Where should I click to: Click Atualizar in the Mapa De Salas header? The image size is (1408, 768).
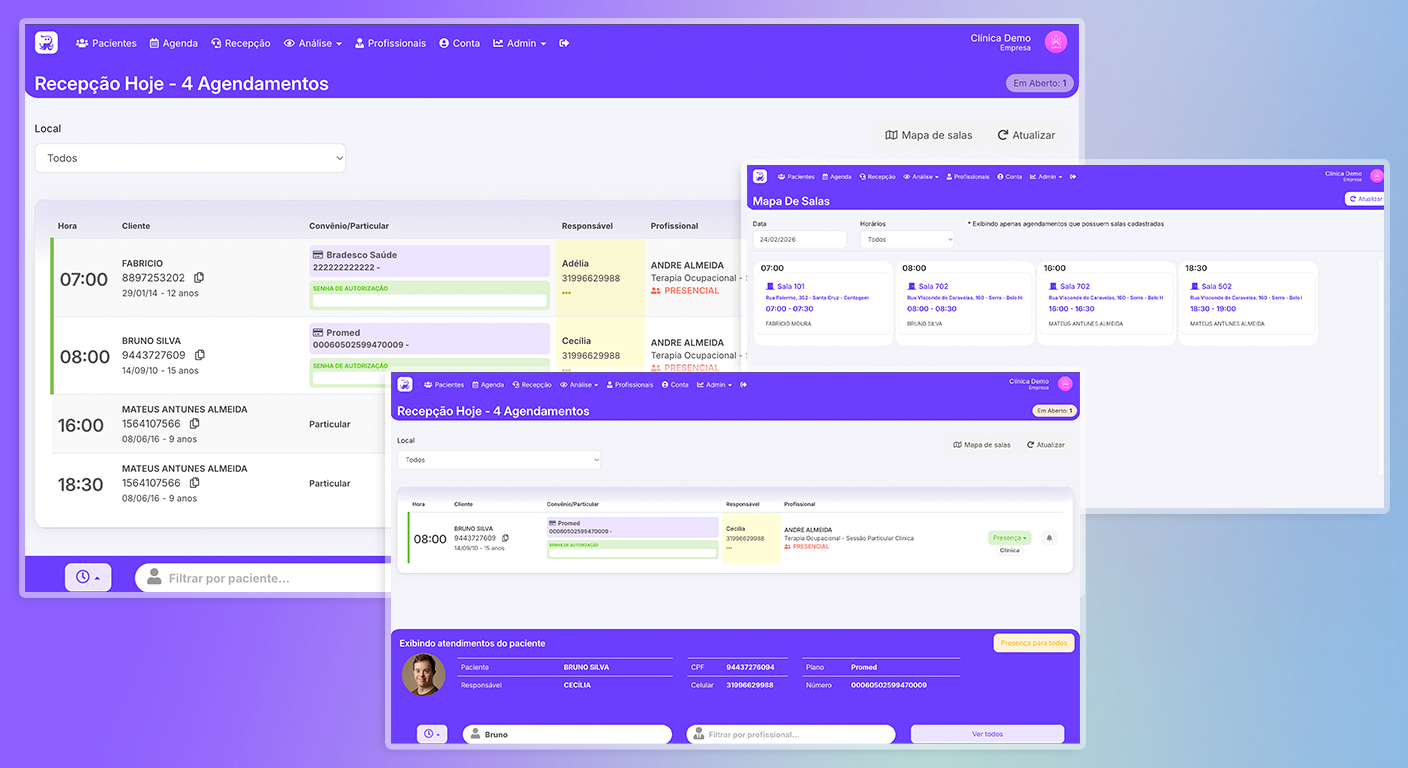coord(1365,199)
